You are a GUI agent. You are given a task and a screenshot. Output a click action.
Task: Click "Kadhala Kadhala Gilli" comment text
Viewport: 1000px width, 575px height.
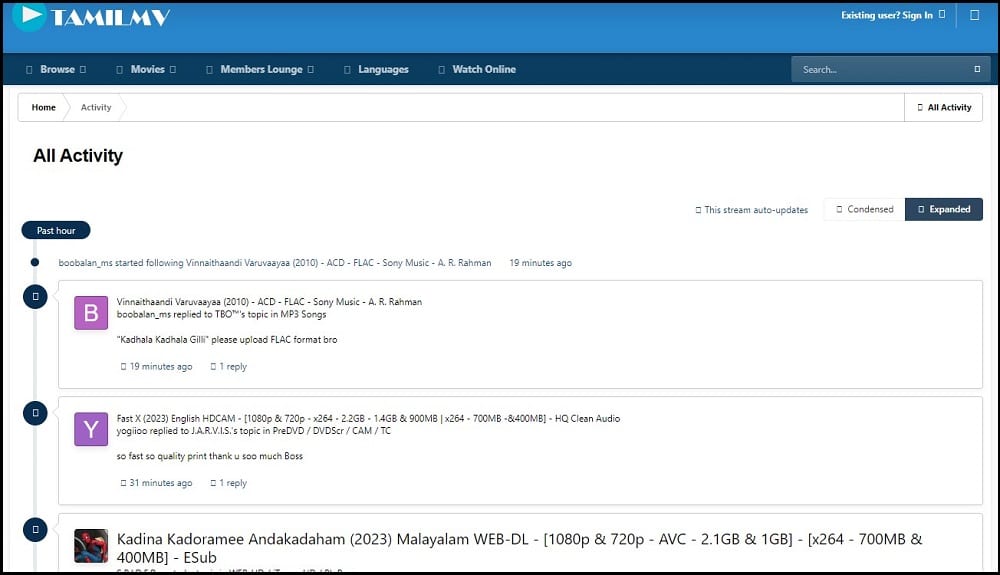[227, 340]
